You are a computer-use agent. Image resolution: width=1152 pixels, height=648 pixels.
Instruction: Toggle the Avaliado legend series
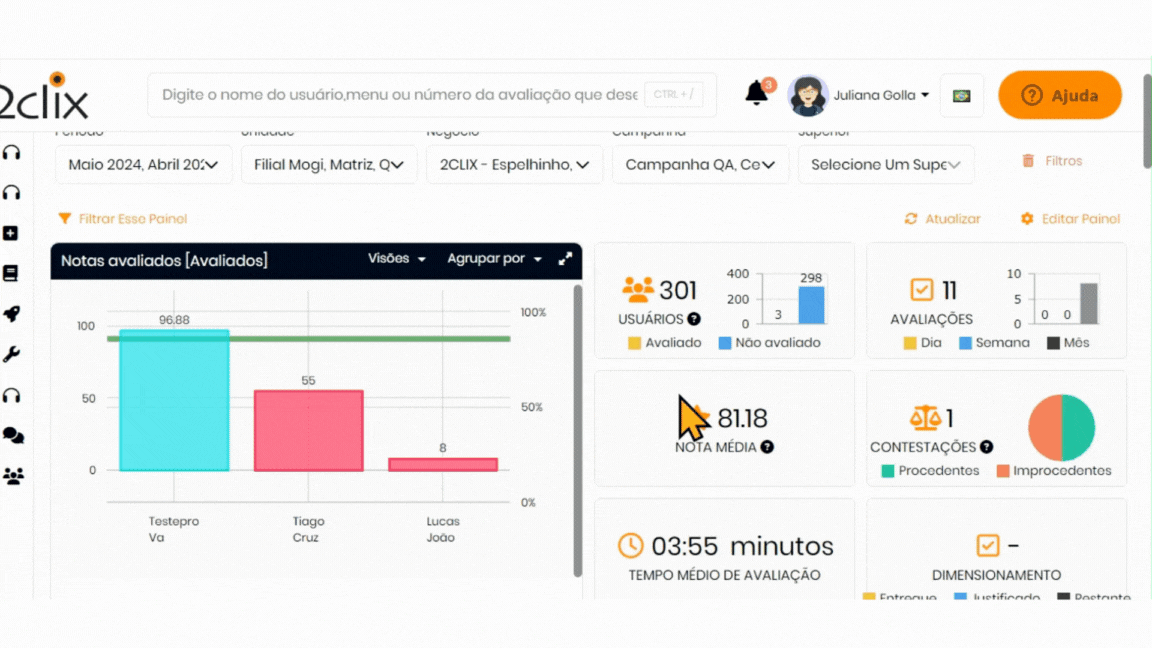pyautogui.click(x=664, y=343)
